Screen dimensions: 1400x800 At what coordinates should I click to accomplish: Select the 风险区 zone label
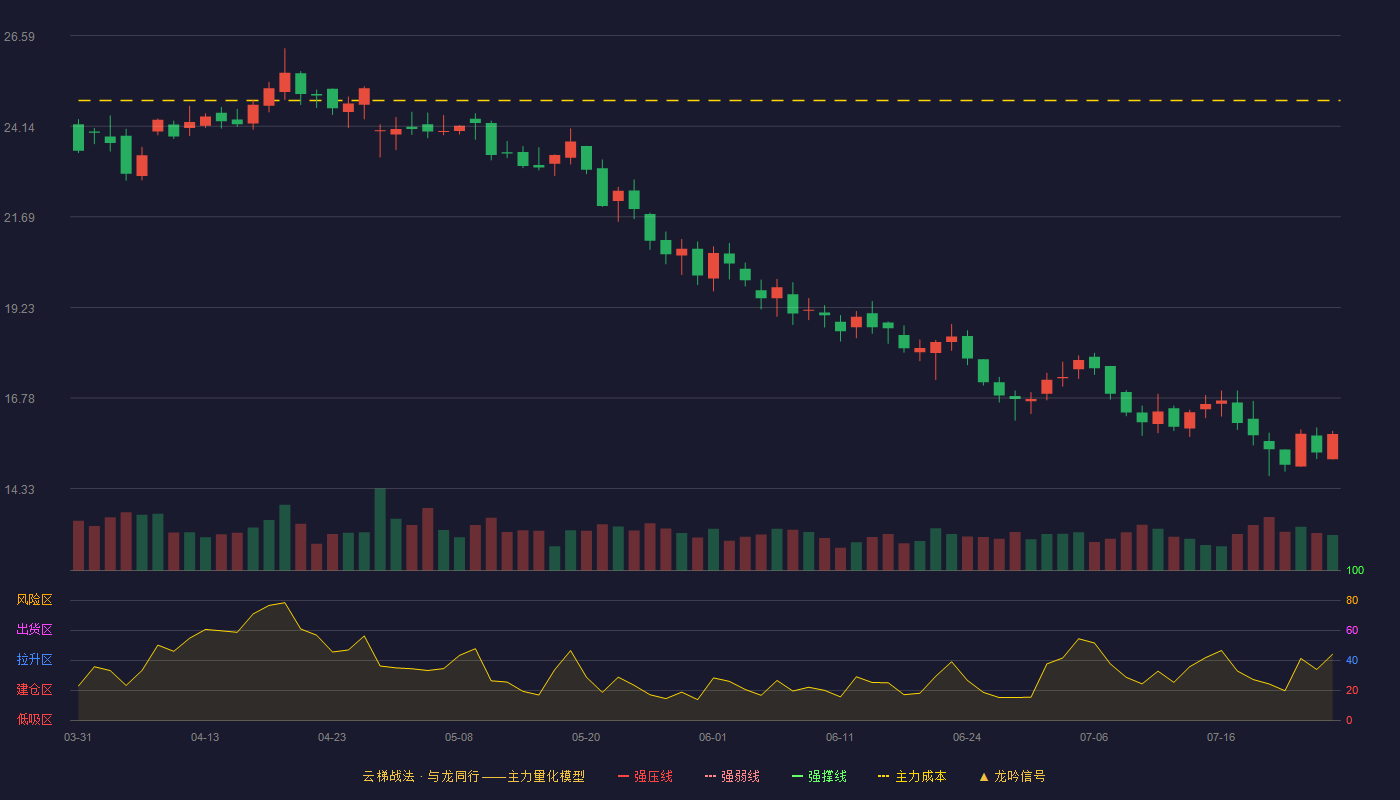[x=34, y=600]
